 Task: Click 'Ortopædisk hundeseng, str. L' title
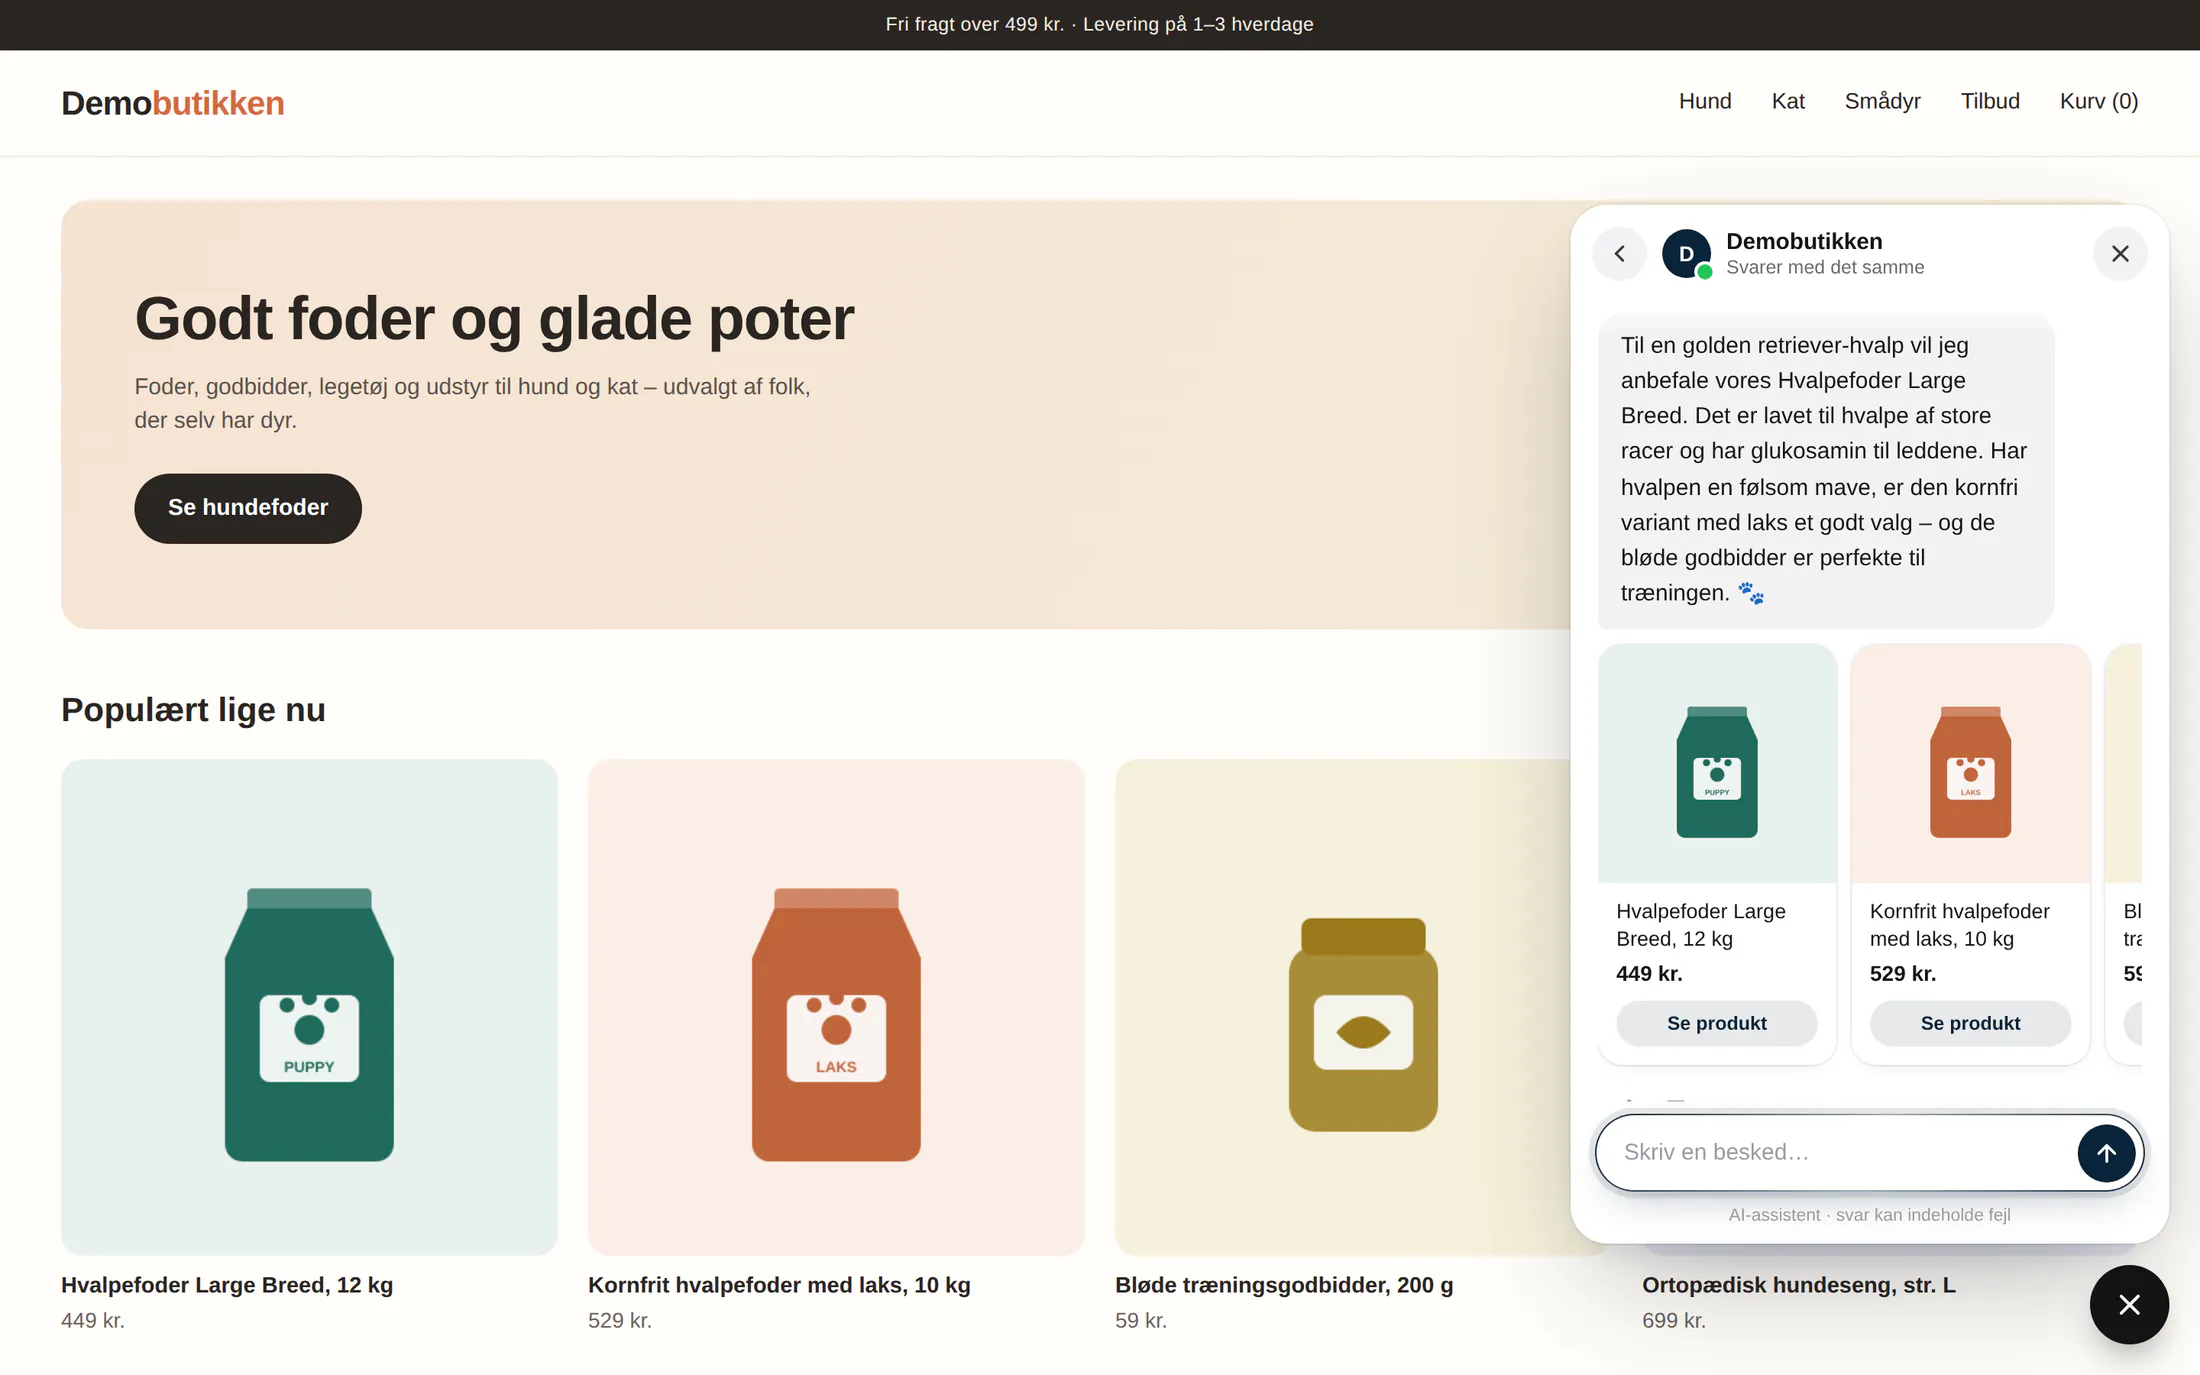[x=1797, y=1285]
